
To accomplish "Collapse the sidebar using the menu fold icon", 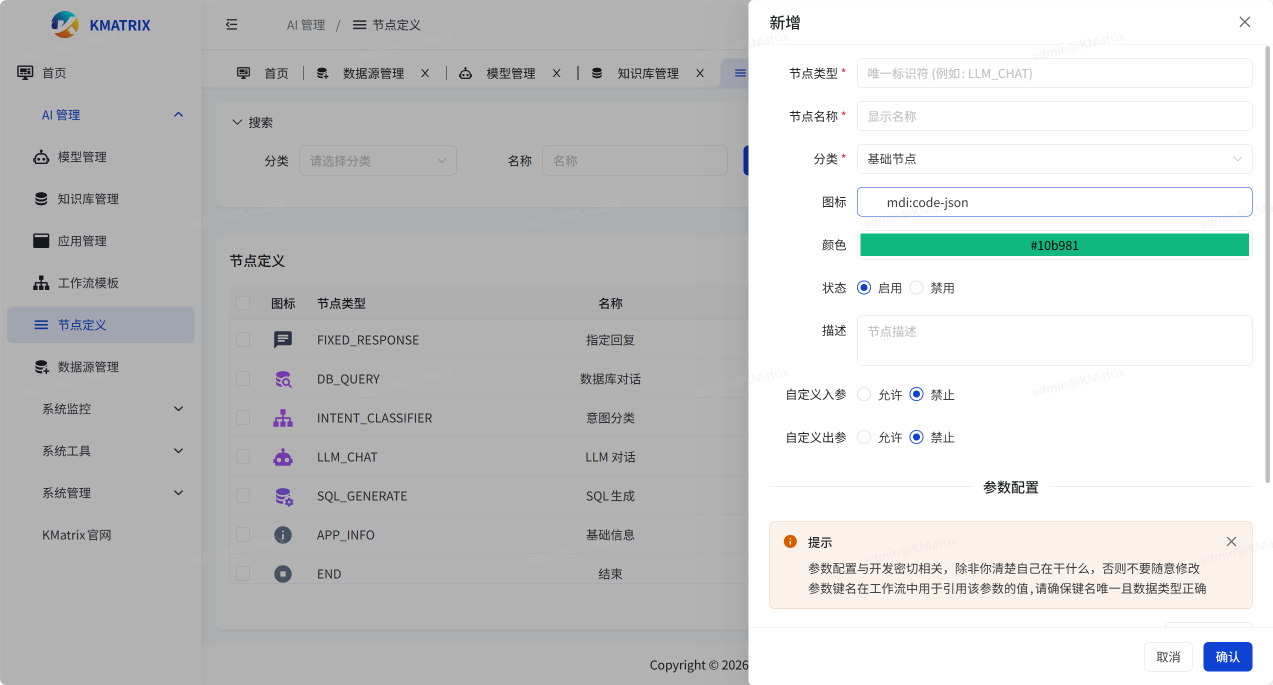I will click(232, 25).
